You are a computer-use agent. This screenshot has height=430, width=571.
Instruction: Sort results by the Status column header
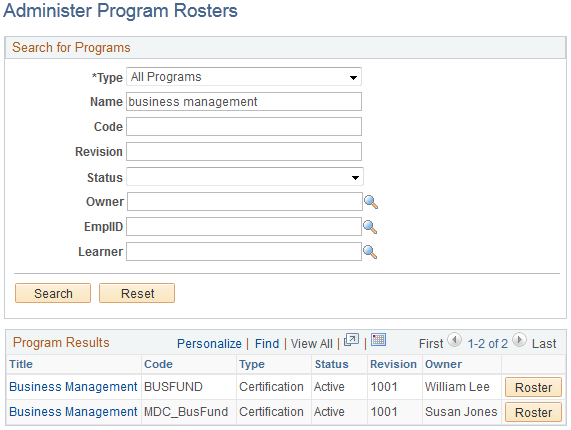tap(332, 364)
